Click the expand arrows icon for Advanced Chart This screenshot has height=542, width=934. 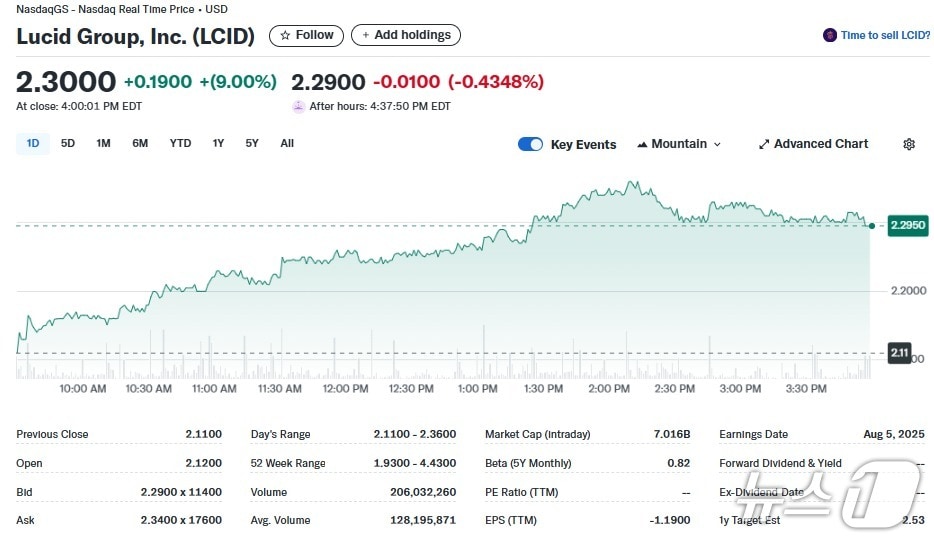(x=764, y=144)
